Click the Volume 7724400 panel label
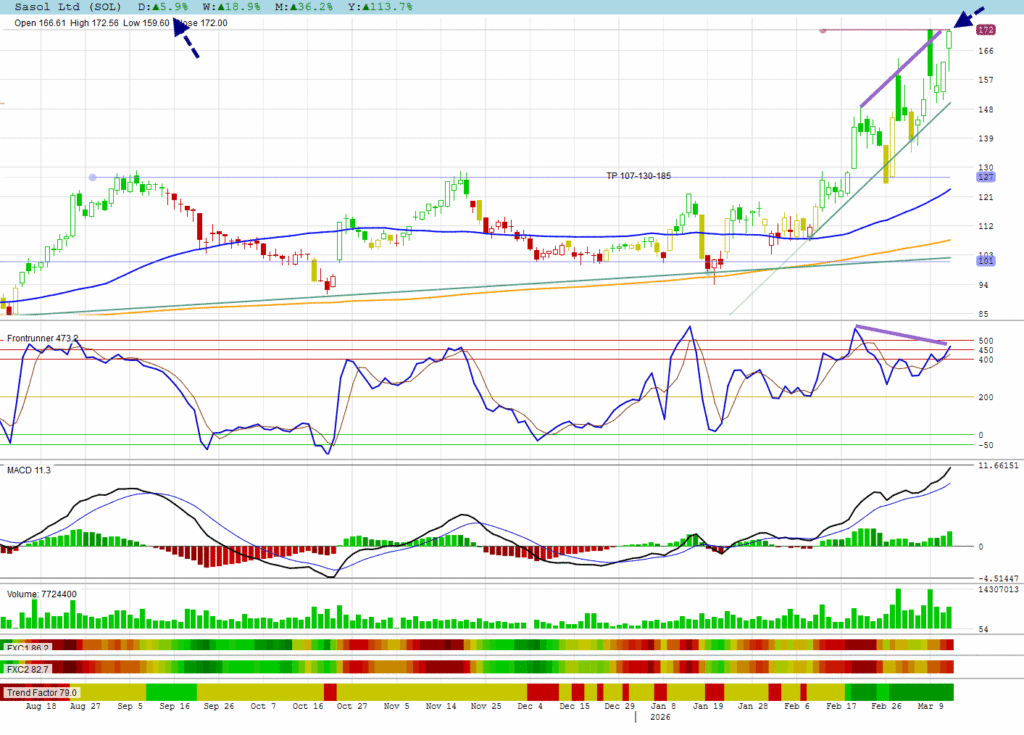This screenshot has width=1024, height=735. pyautogui.click(x=42, y=594)
